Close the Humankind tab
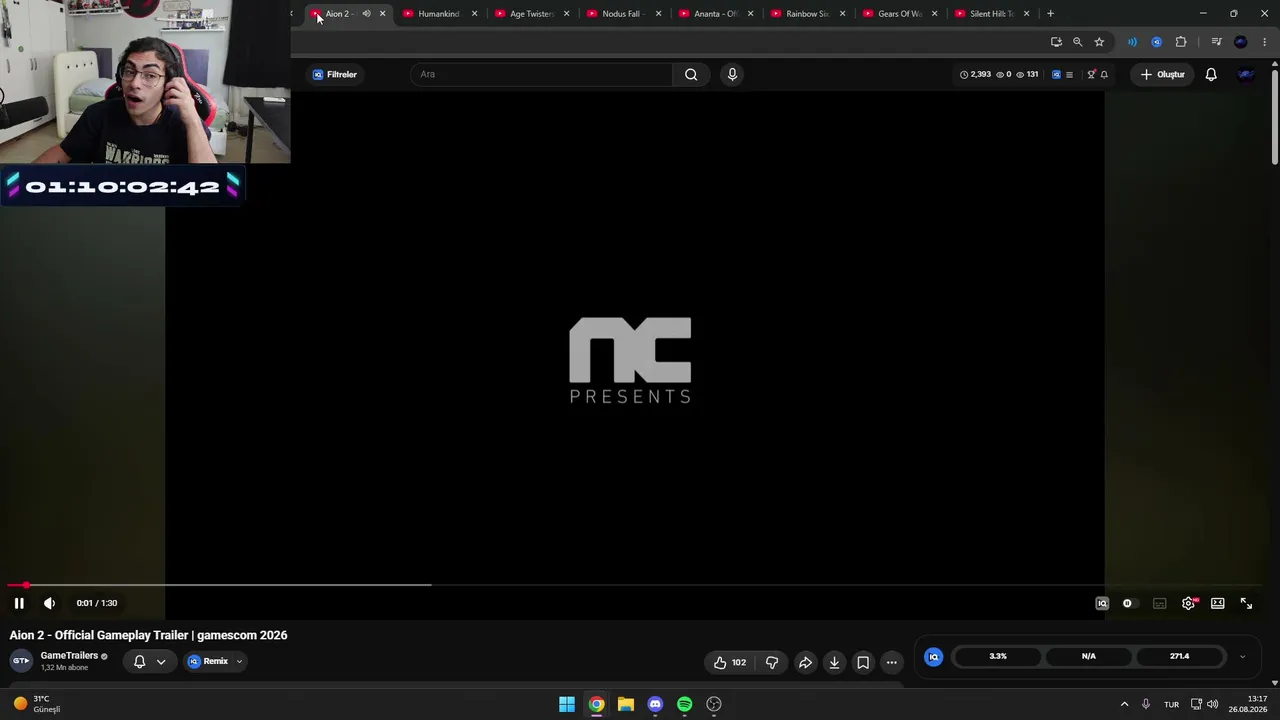The height and width of the screenshot is (720, 1280). coord(474,14)
